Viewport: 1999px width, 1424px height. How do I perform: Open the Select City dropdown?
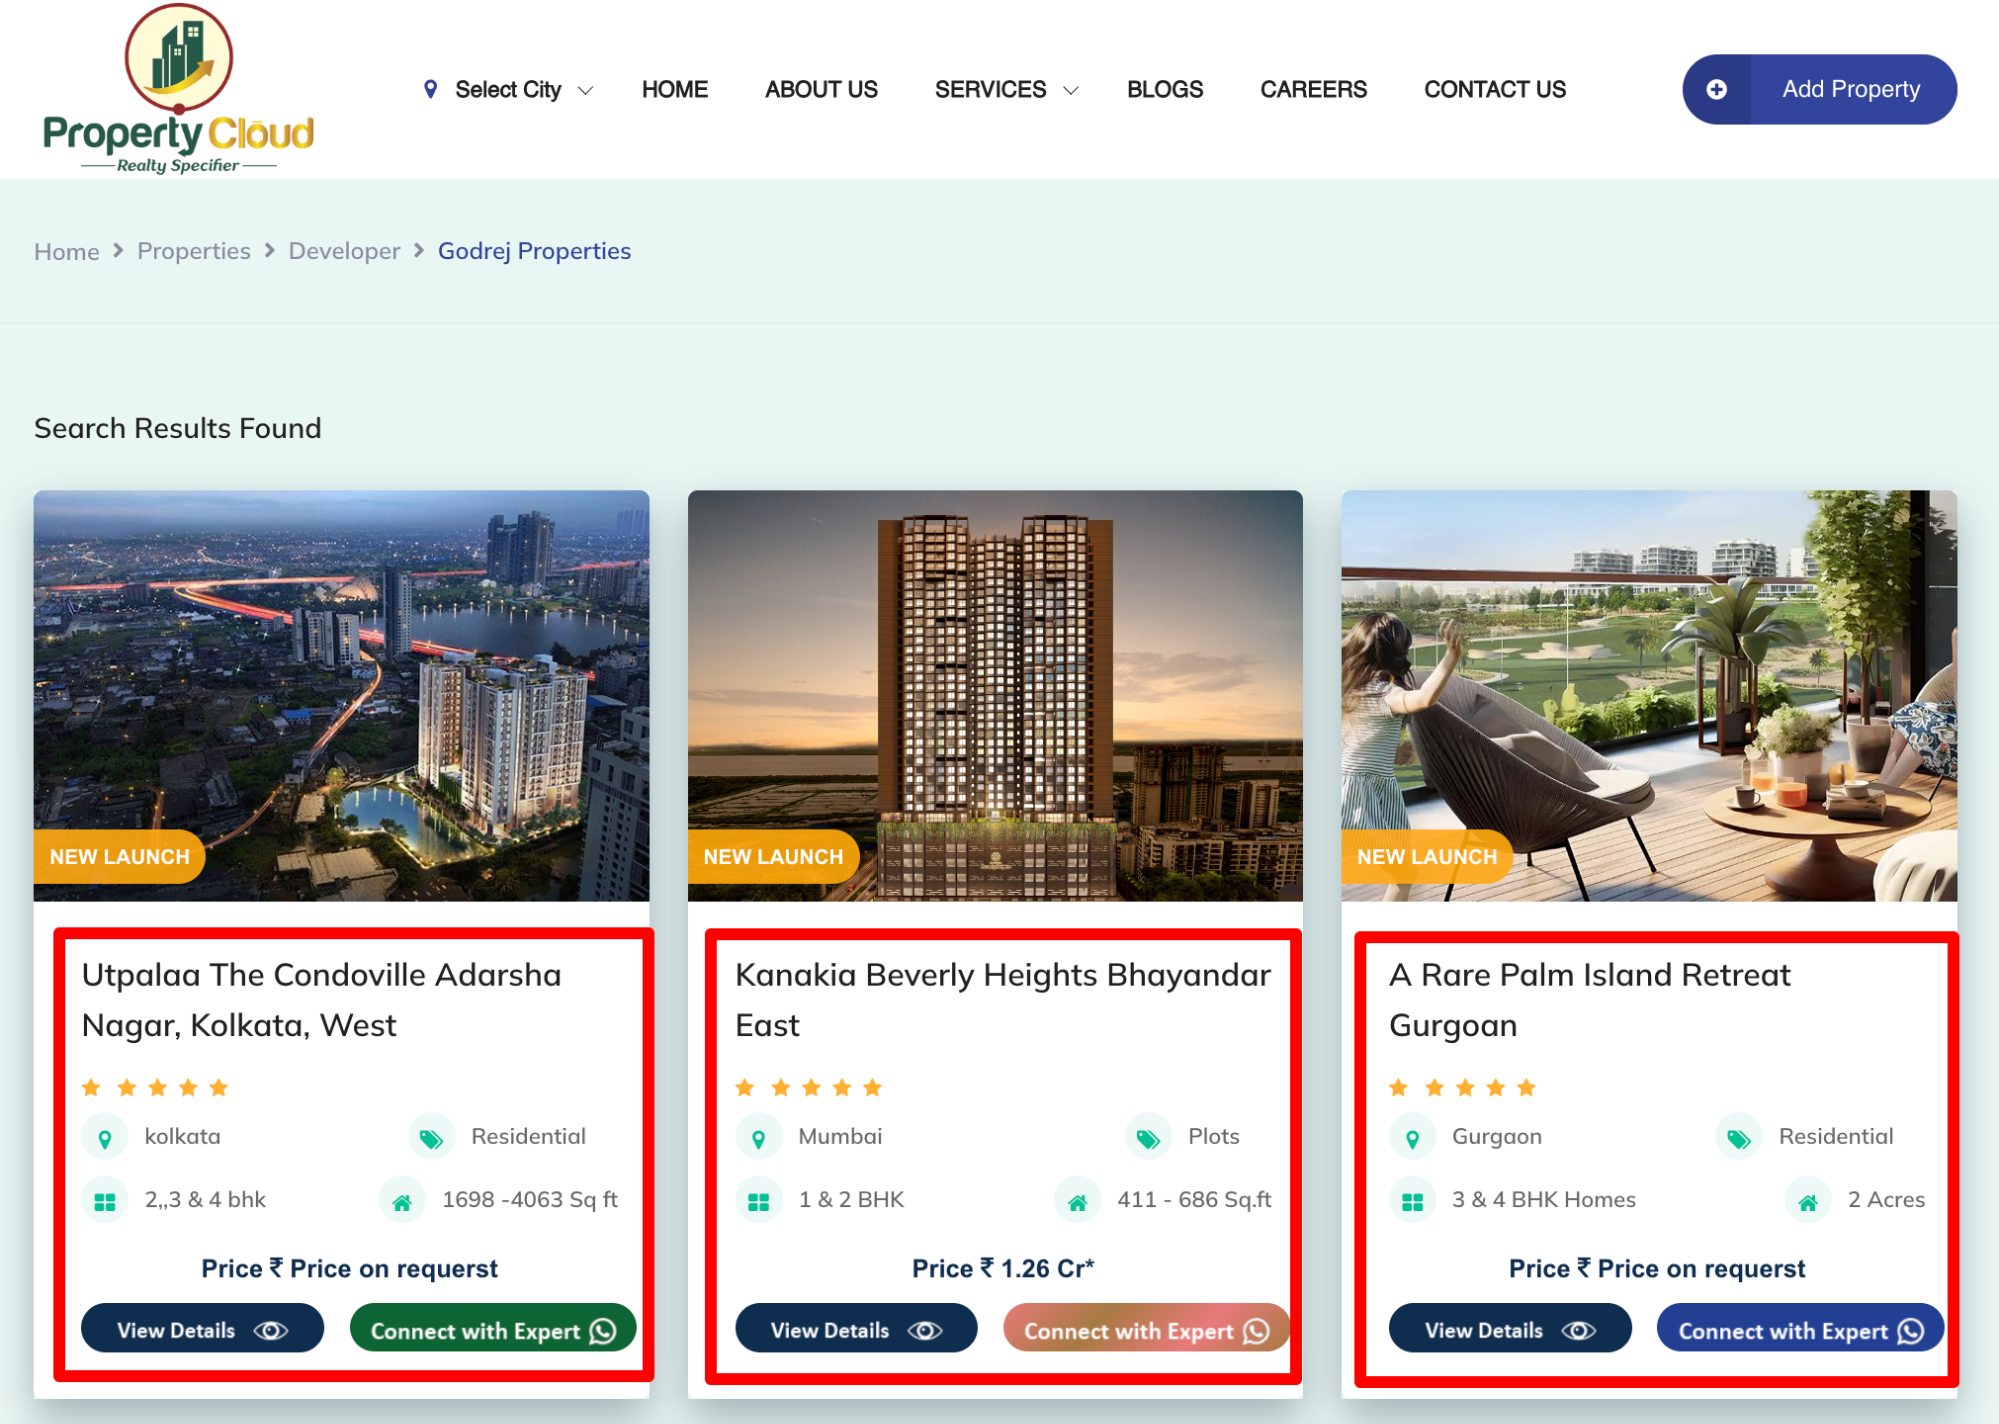508,89
